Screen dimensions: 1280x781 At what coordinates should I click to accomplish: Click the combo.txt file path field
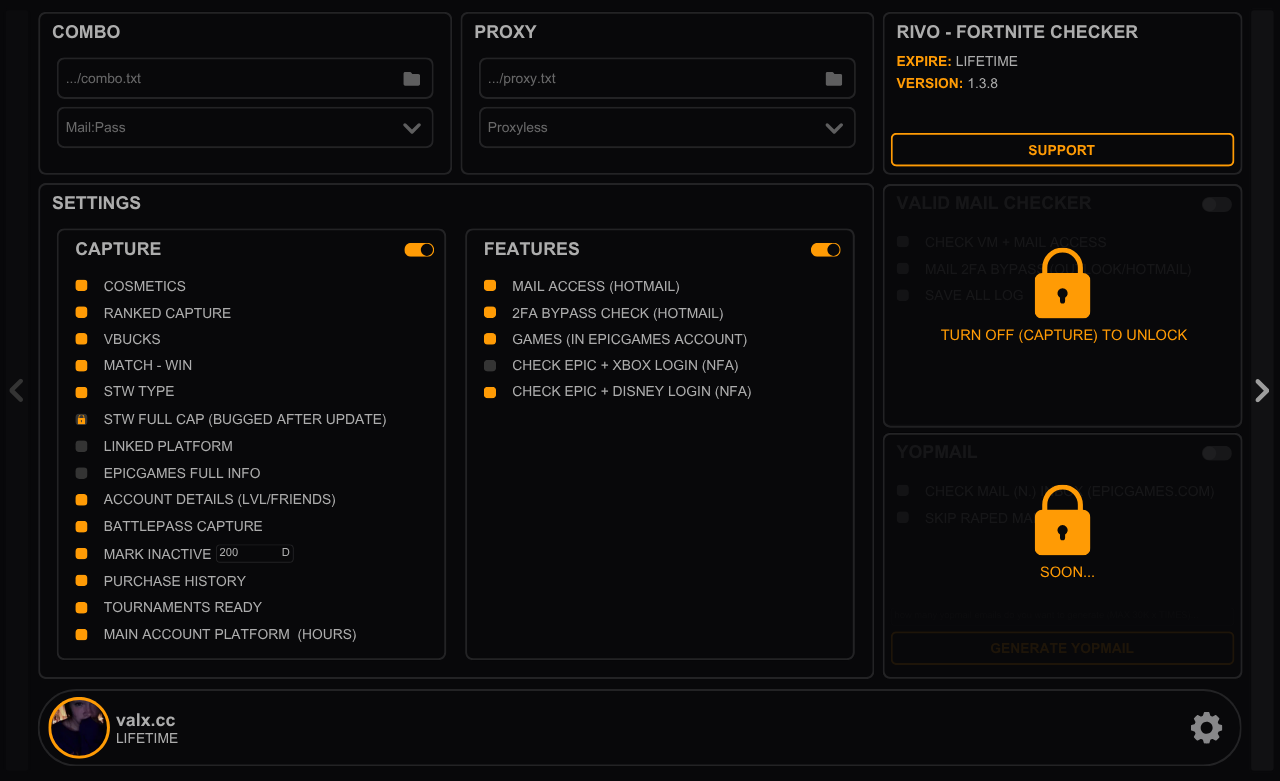click(x=245, y=78)
